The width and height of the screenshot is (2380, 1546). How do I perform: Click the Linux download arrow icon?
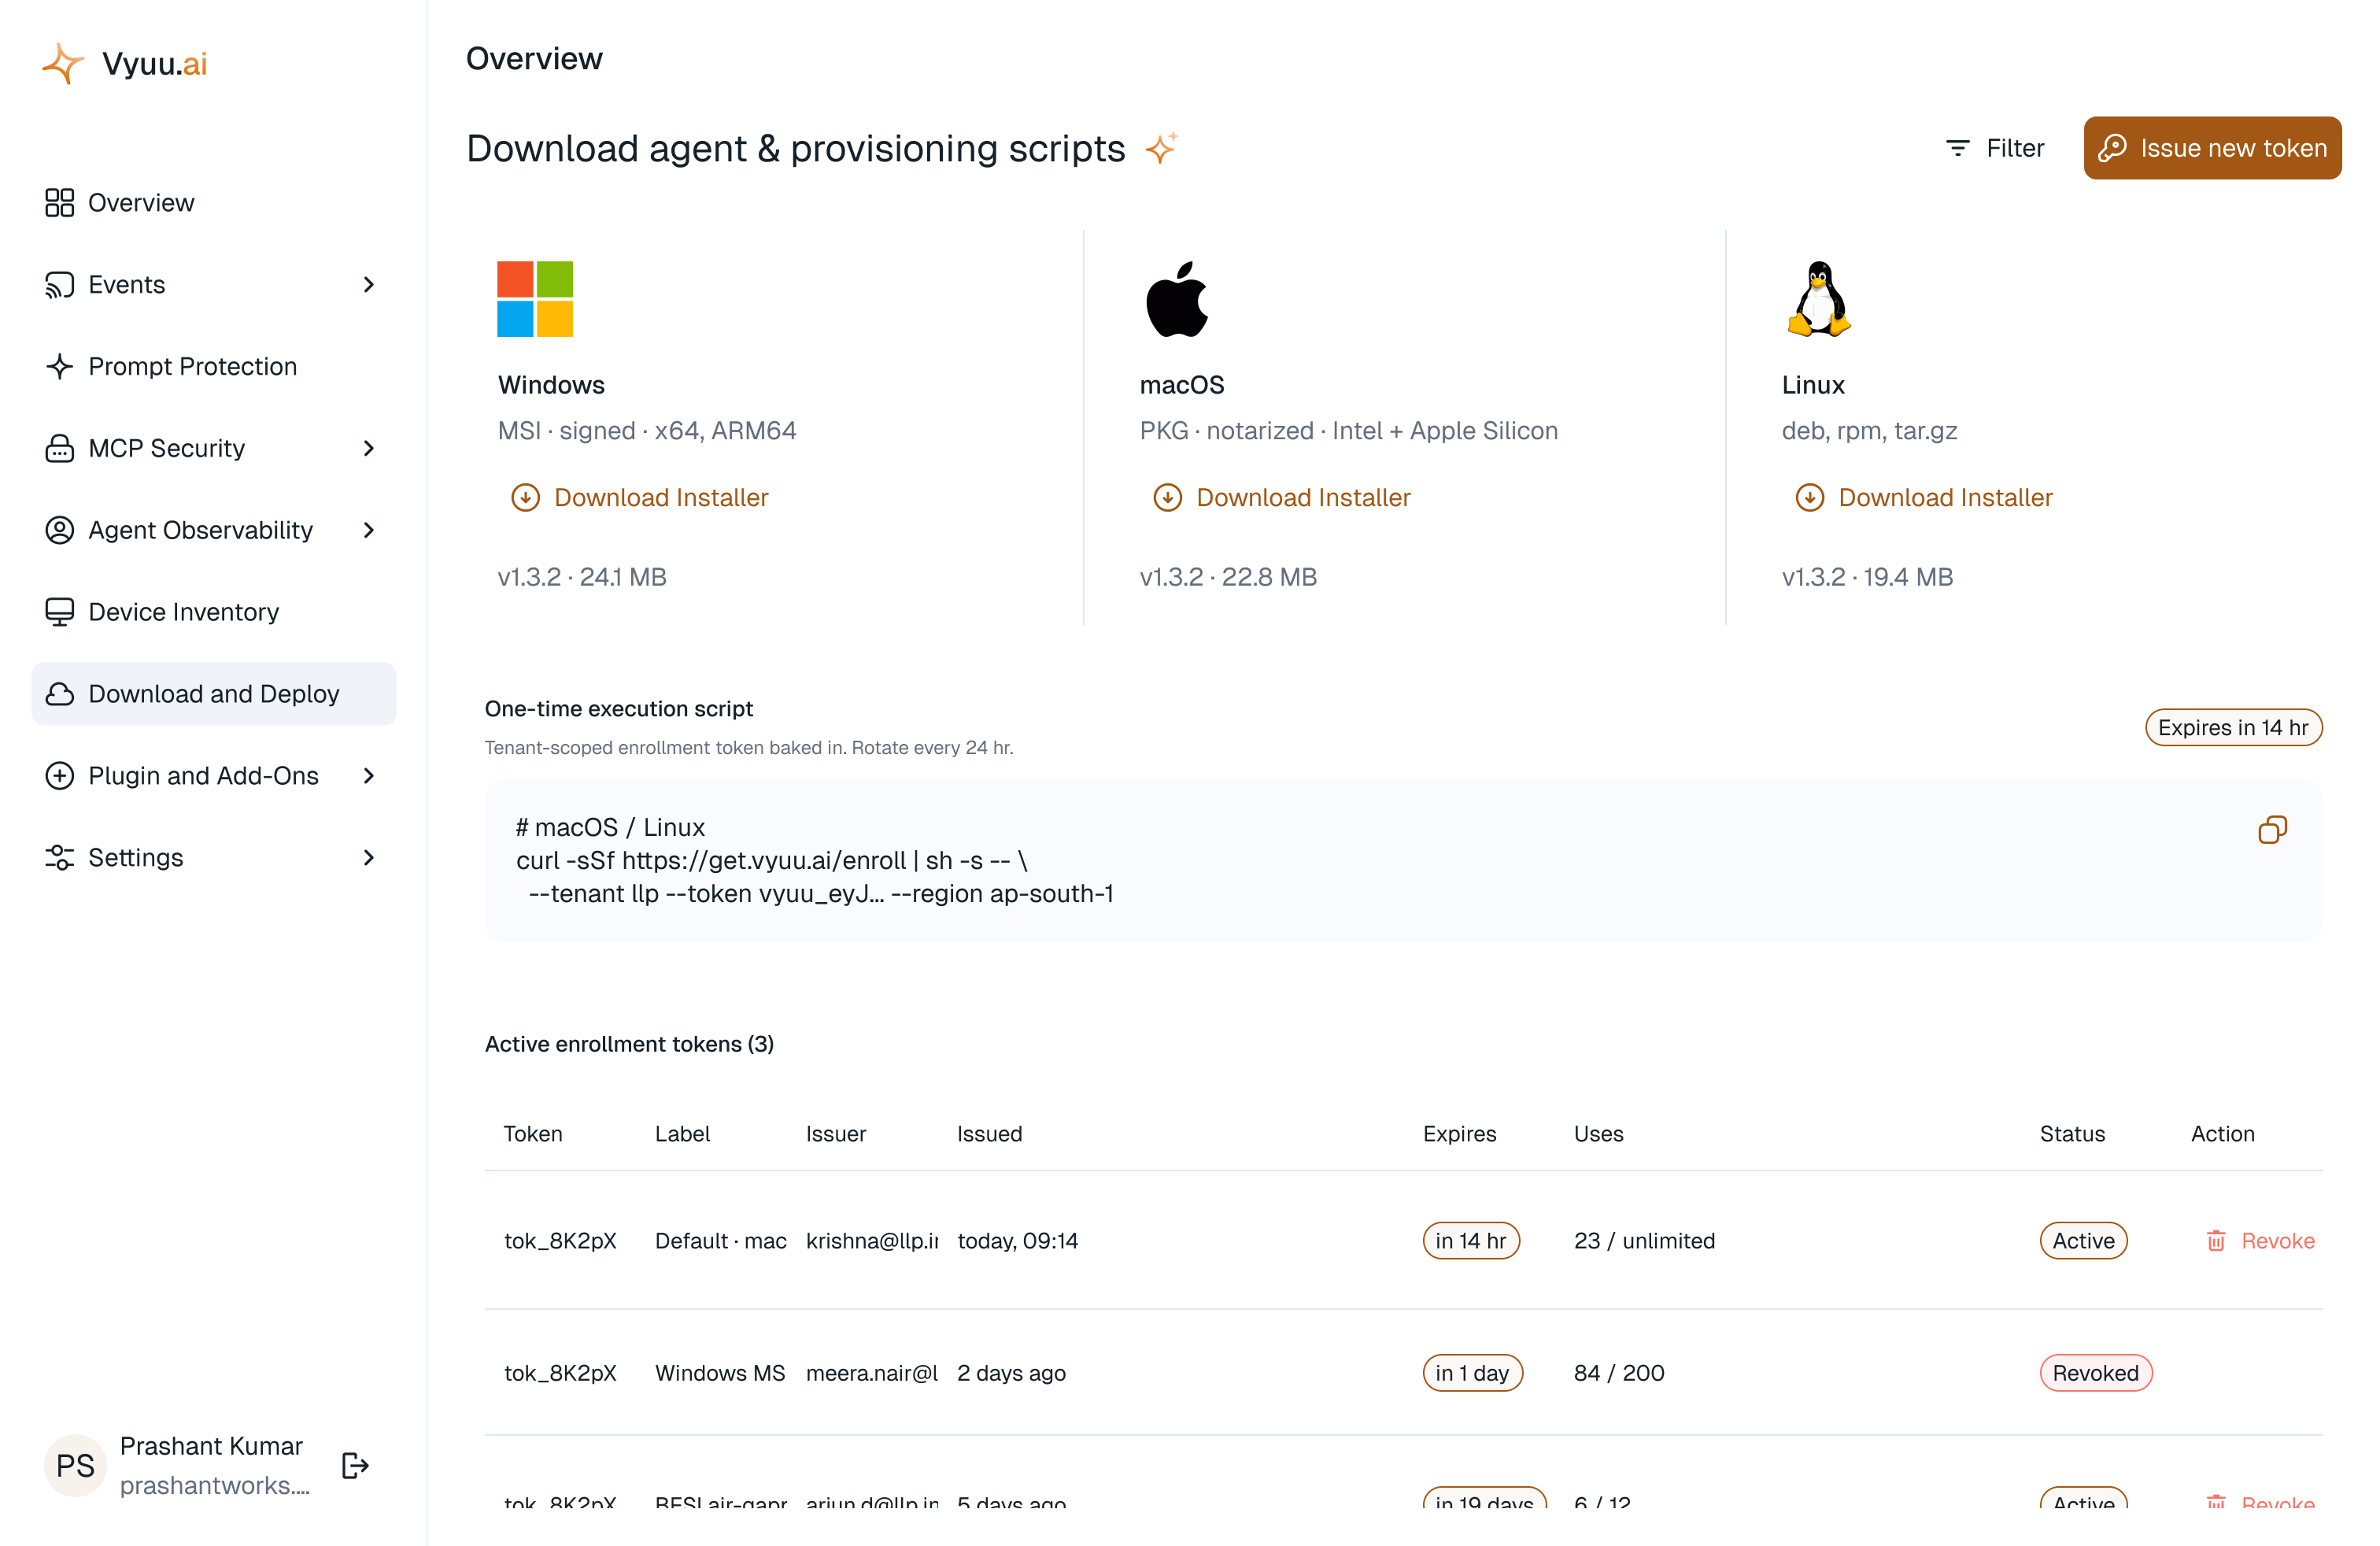tap(1809, 498)
